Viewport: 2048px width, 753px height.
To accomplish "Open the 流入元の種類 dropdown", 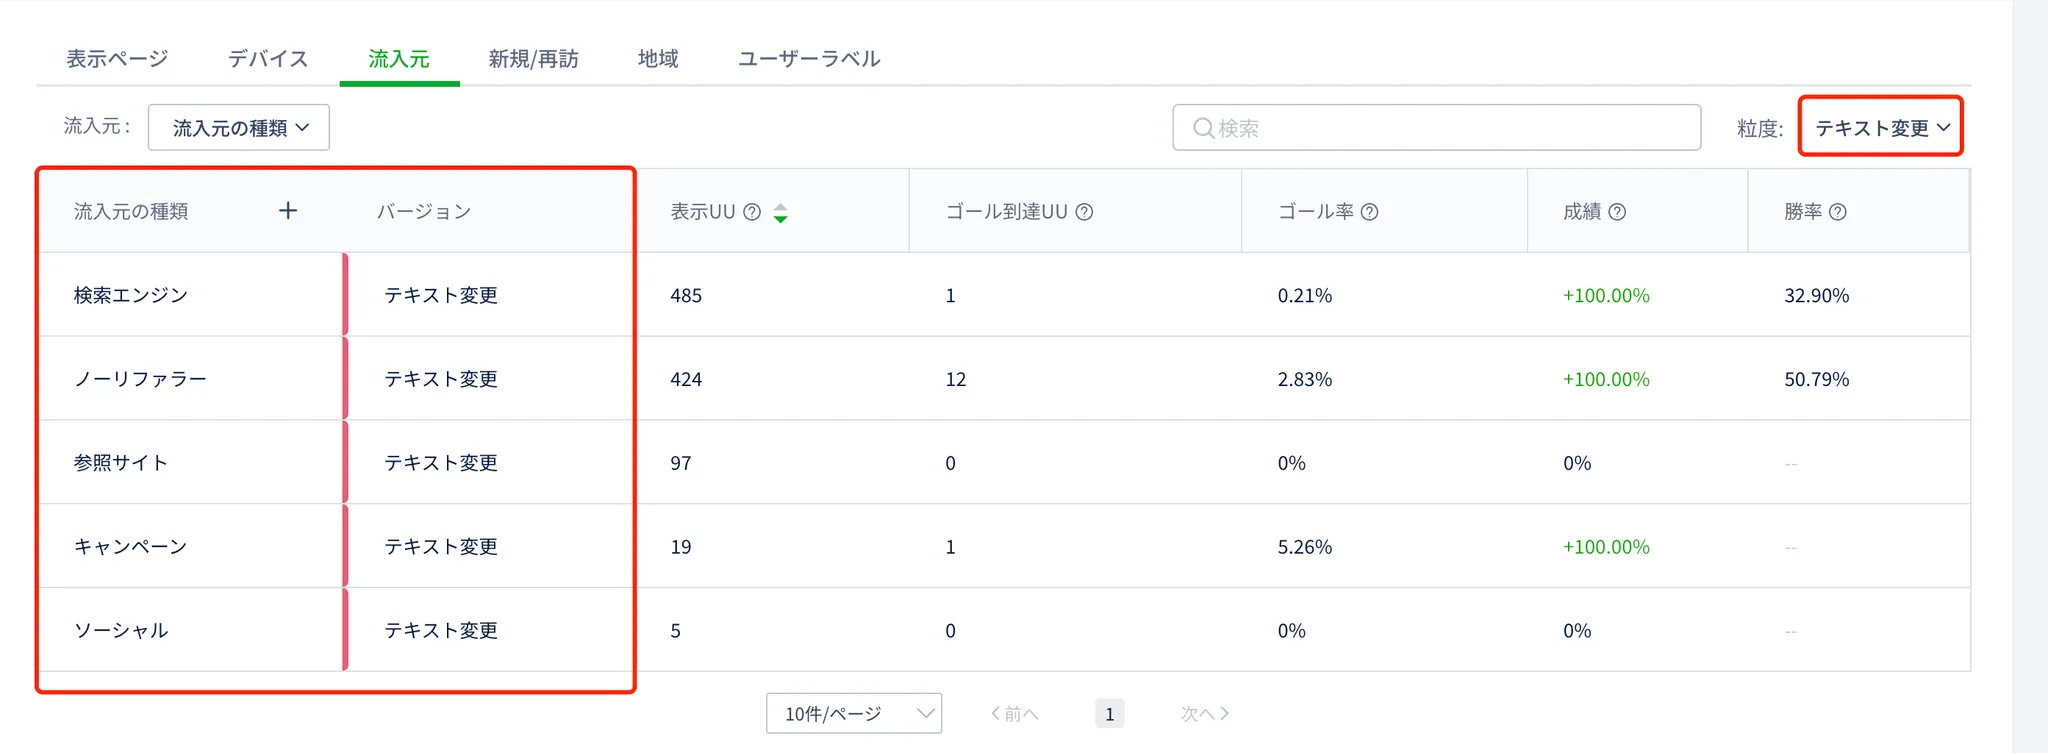I will pyautogui.click(x=239, y=128).
